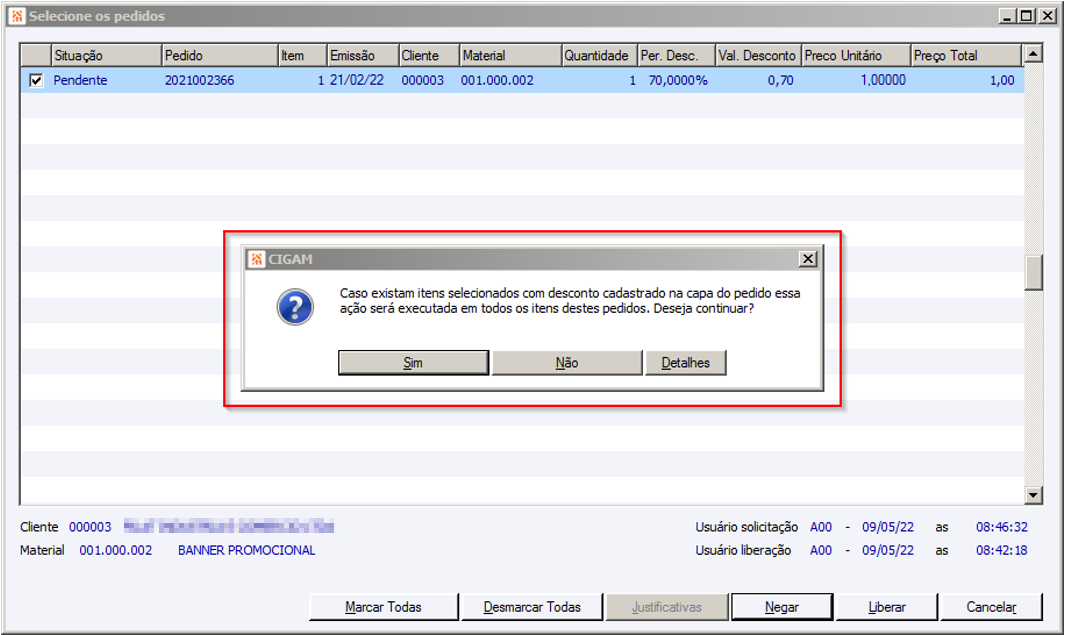Click the Liberar button
Viewport: 1065px width, 635px height.
click(886, 607)
